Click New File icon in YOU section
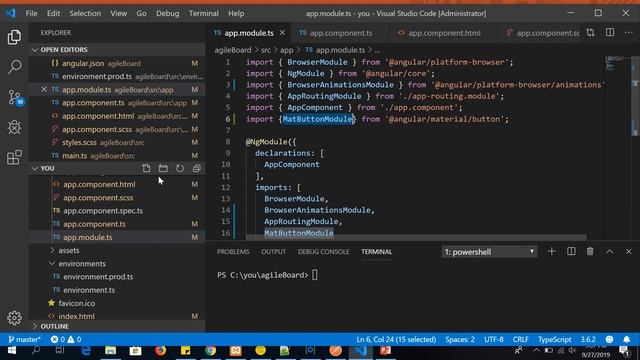This screenshot has height=360, width=640. [146, 168]
